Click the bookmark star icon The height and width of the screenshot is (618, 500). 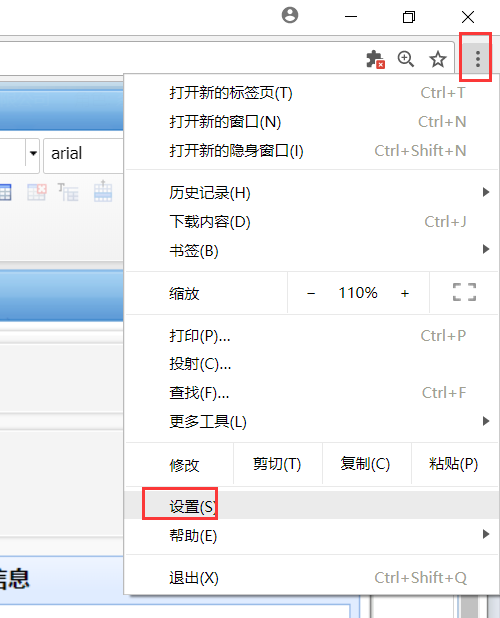coord(437,59)
